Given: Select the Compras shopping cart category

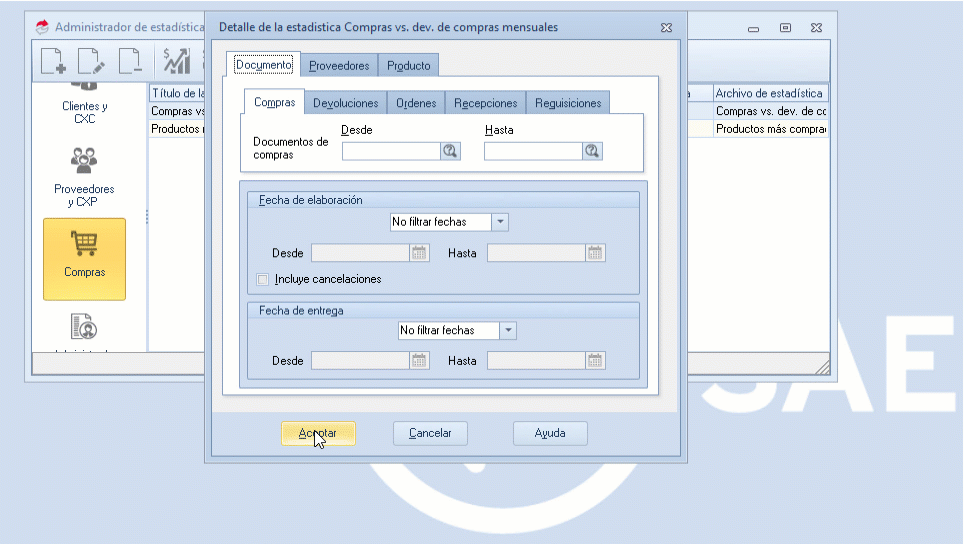Looking at the screenshot, I should [84, 257].
